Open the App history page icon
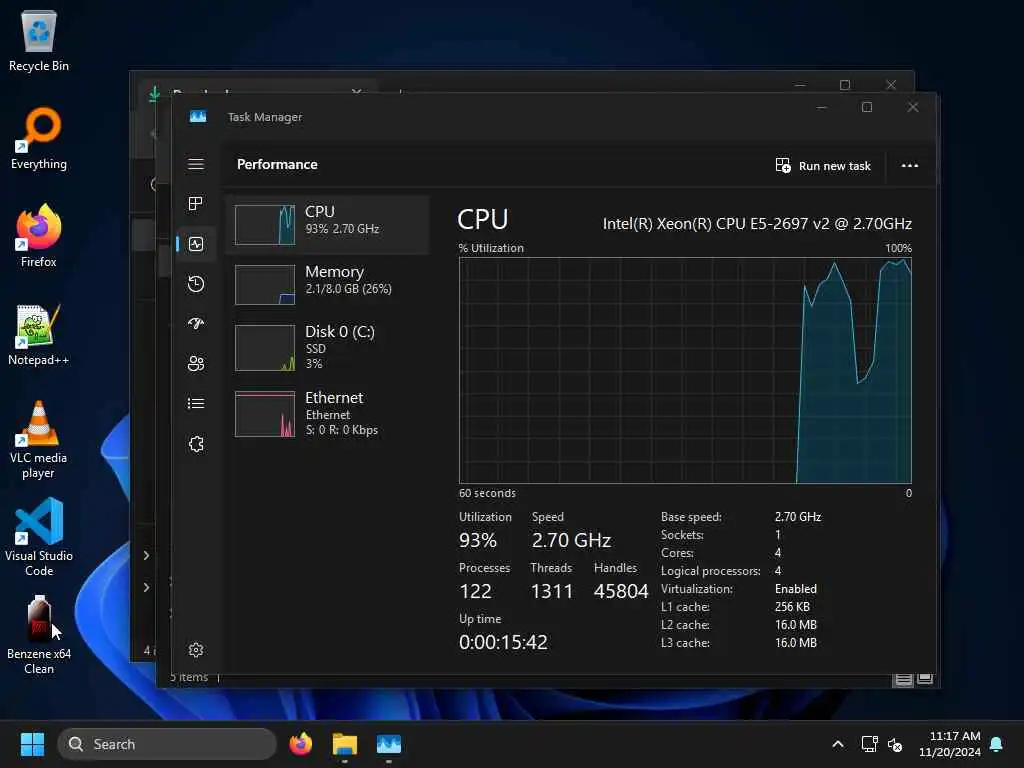Screen dimensions: 1024x768 (196, 284)
